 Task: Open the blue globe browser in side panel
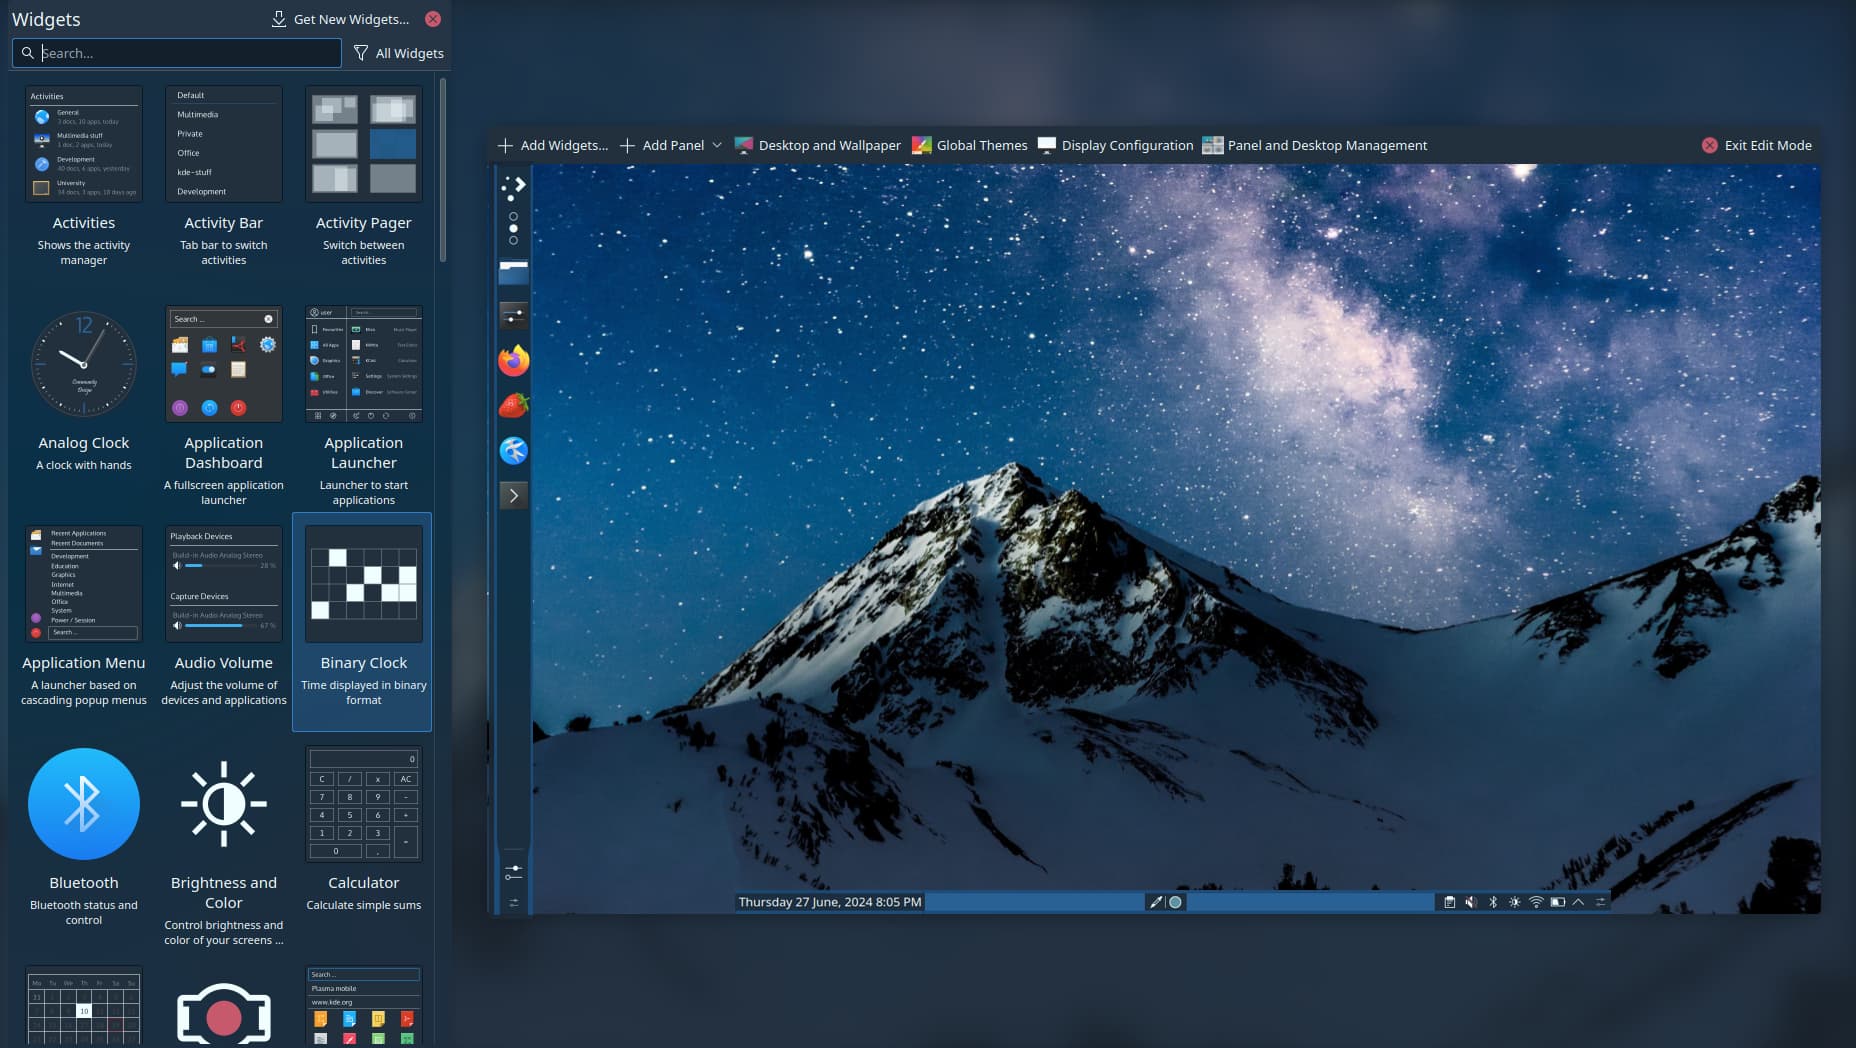pos(513,450)
